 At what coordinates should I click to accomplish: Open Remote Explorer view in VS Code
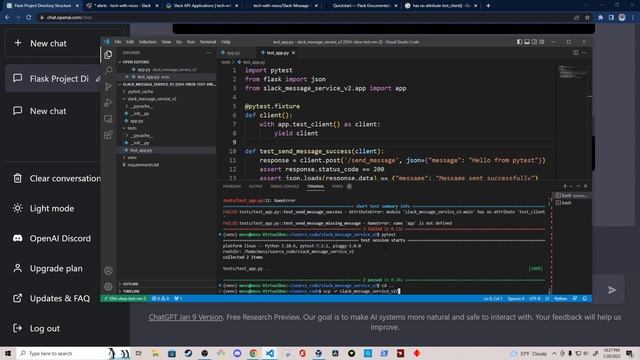coord(108,119)
